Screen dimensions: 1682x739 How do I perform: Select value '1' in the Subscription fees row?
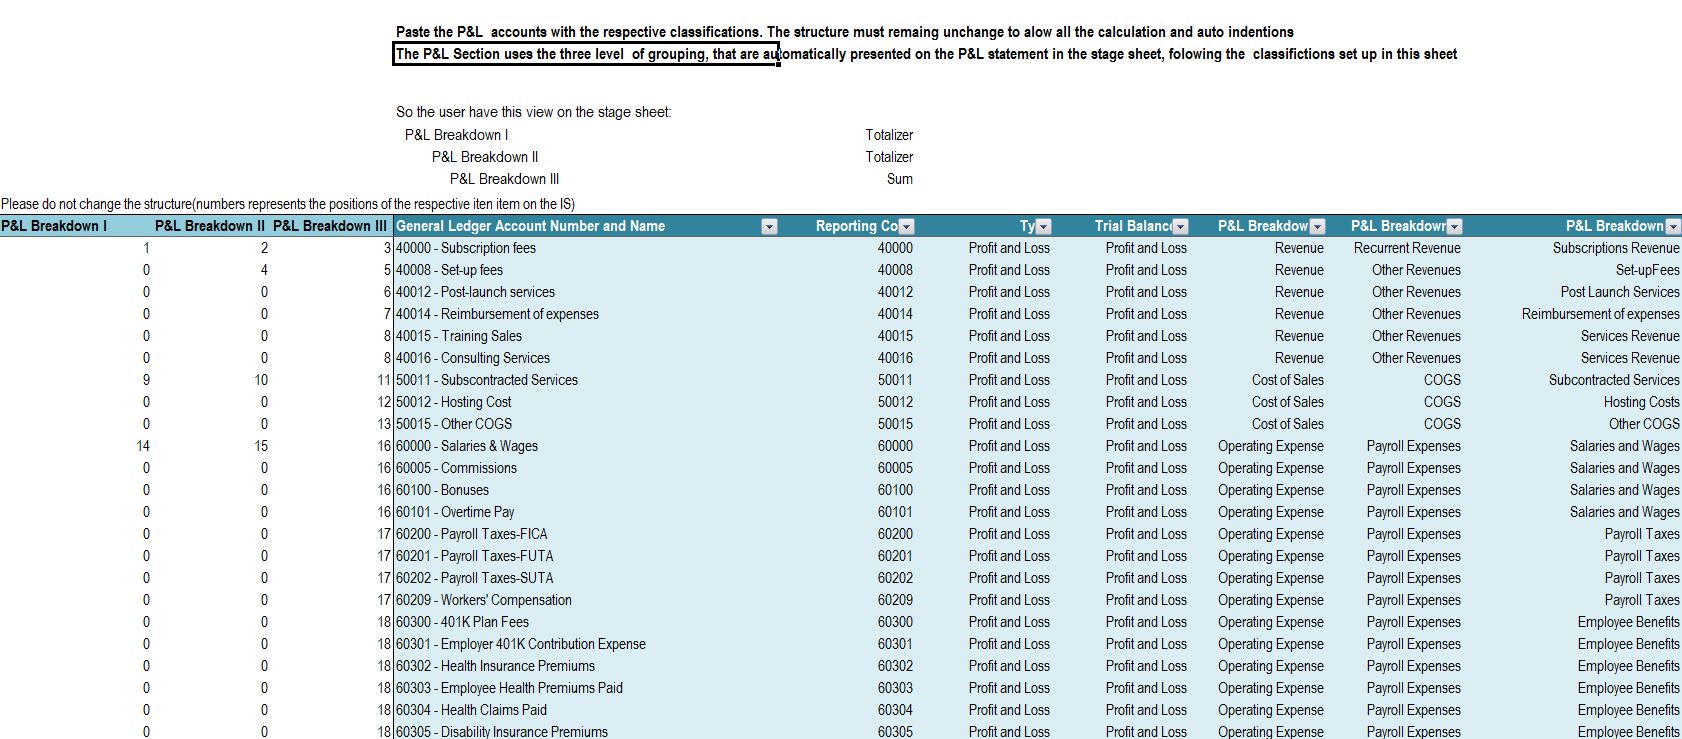(146, 248)
